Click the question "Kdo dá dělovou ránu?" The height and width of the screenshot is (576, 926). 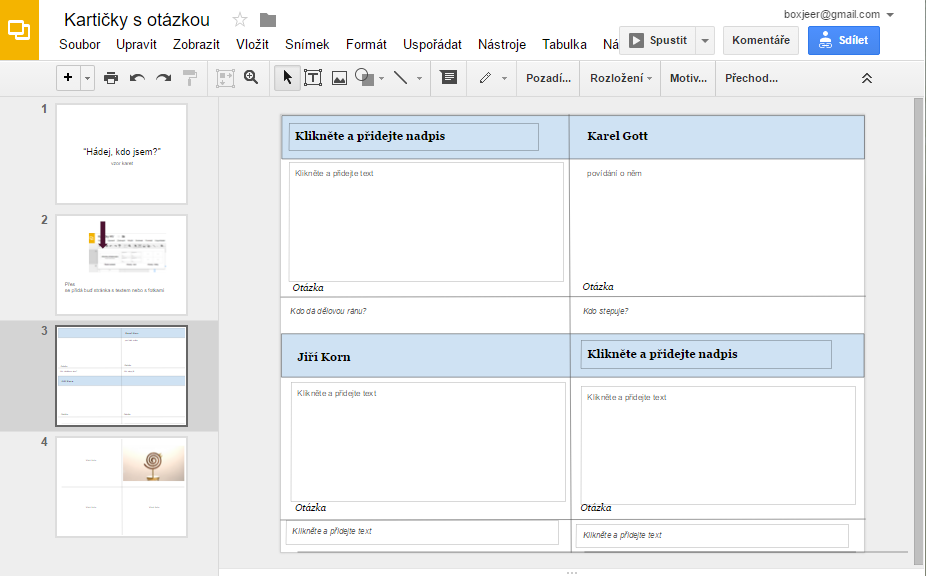coord(328,311)
